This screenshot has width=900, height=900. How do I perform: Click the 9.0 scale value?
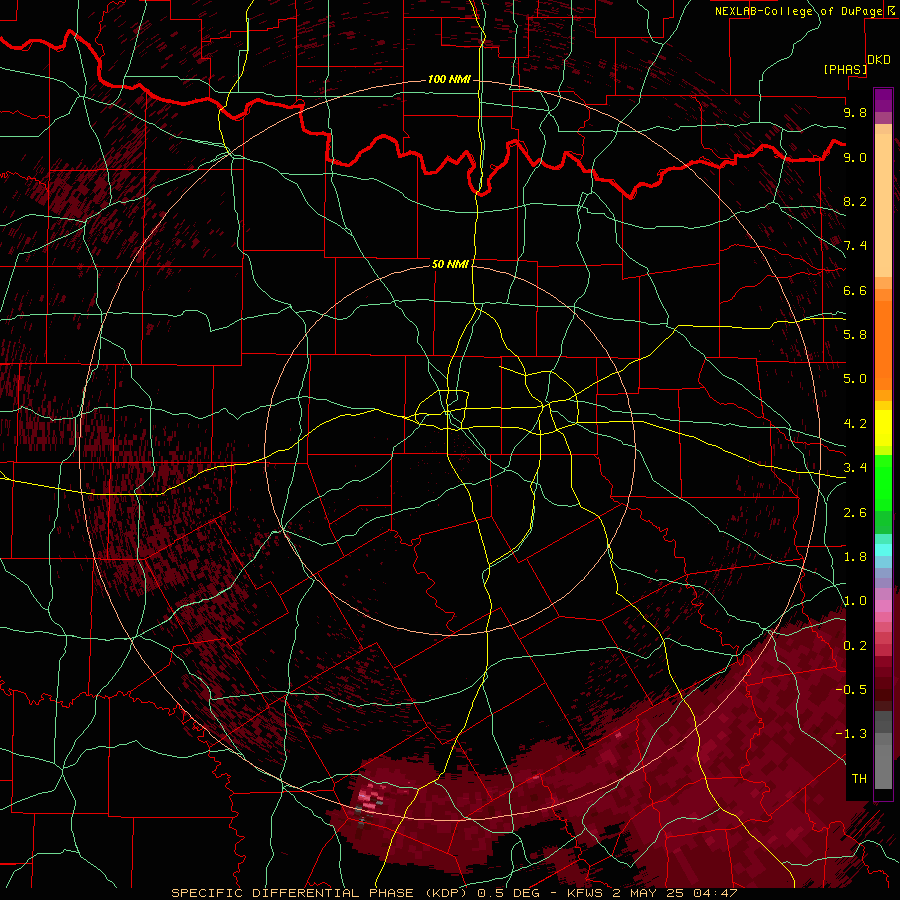pyautogui.click(x=855, y=157)
